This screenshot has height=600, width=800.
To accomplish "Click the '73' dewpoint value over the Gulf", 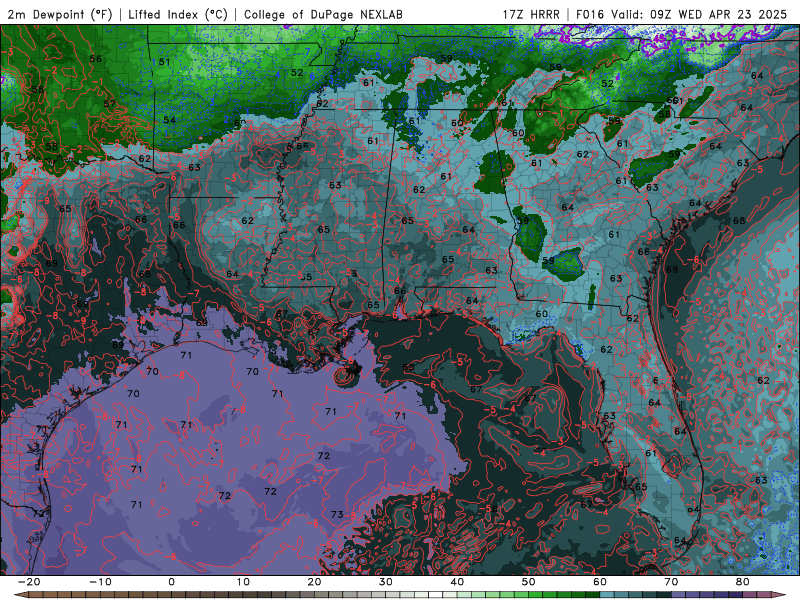I will point(337,514).
